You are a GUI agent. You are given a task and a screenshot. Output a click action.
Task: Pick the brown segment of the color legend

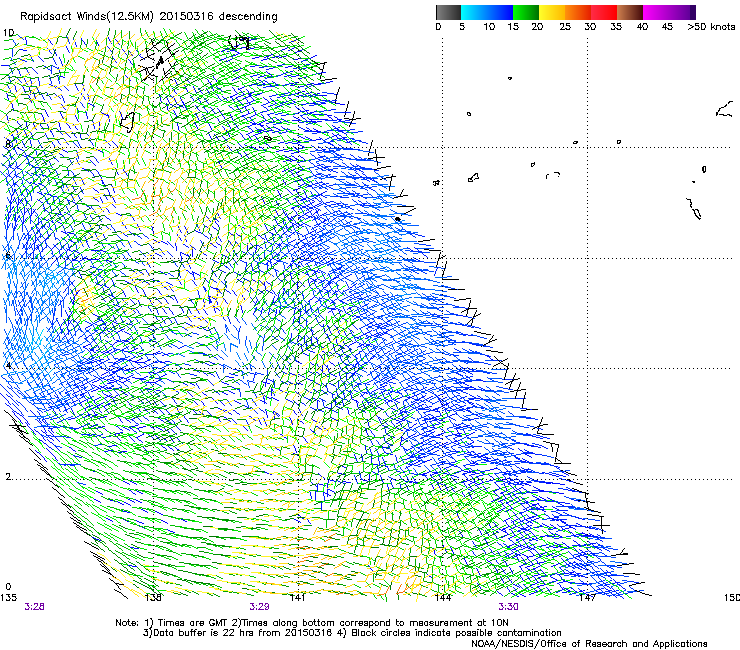click(x=630, y=12)
